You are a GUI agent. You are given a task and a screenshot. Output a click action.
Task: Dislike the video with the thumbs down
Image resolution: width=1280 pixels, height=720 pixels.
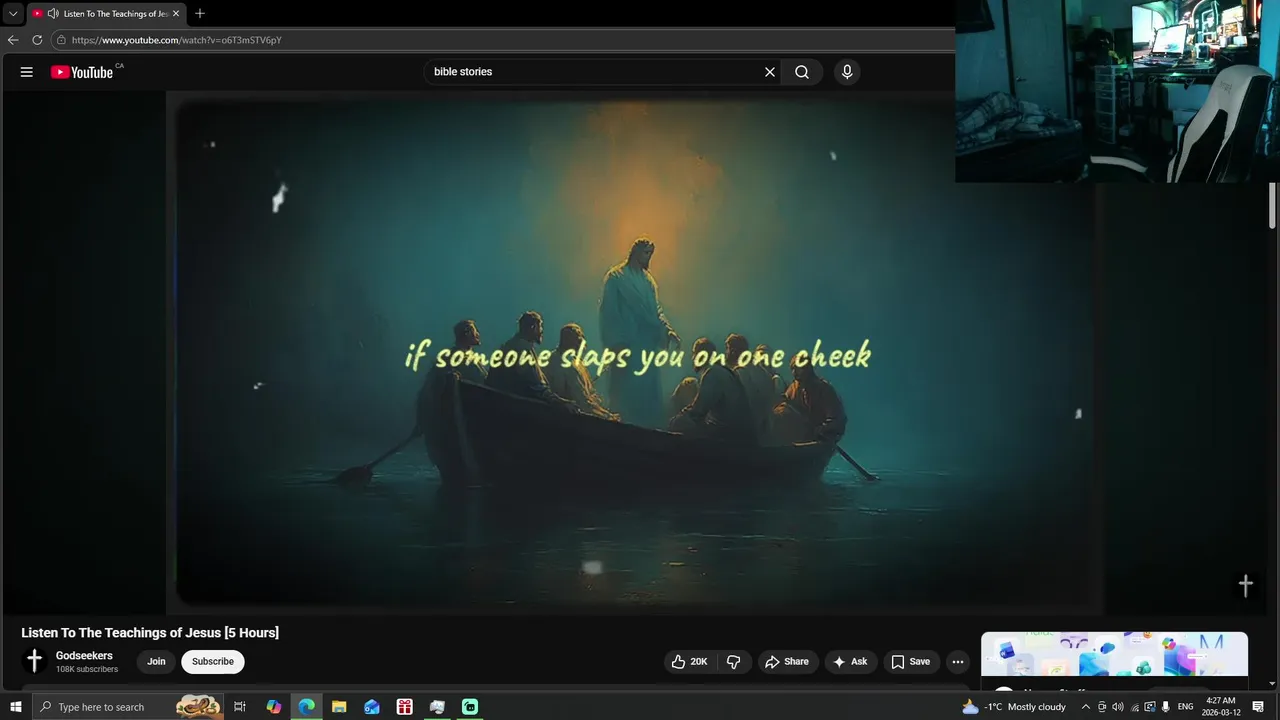click(734, 662)
